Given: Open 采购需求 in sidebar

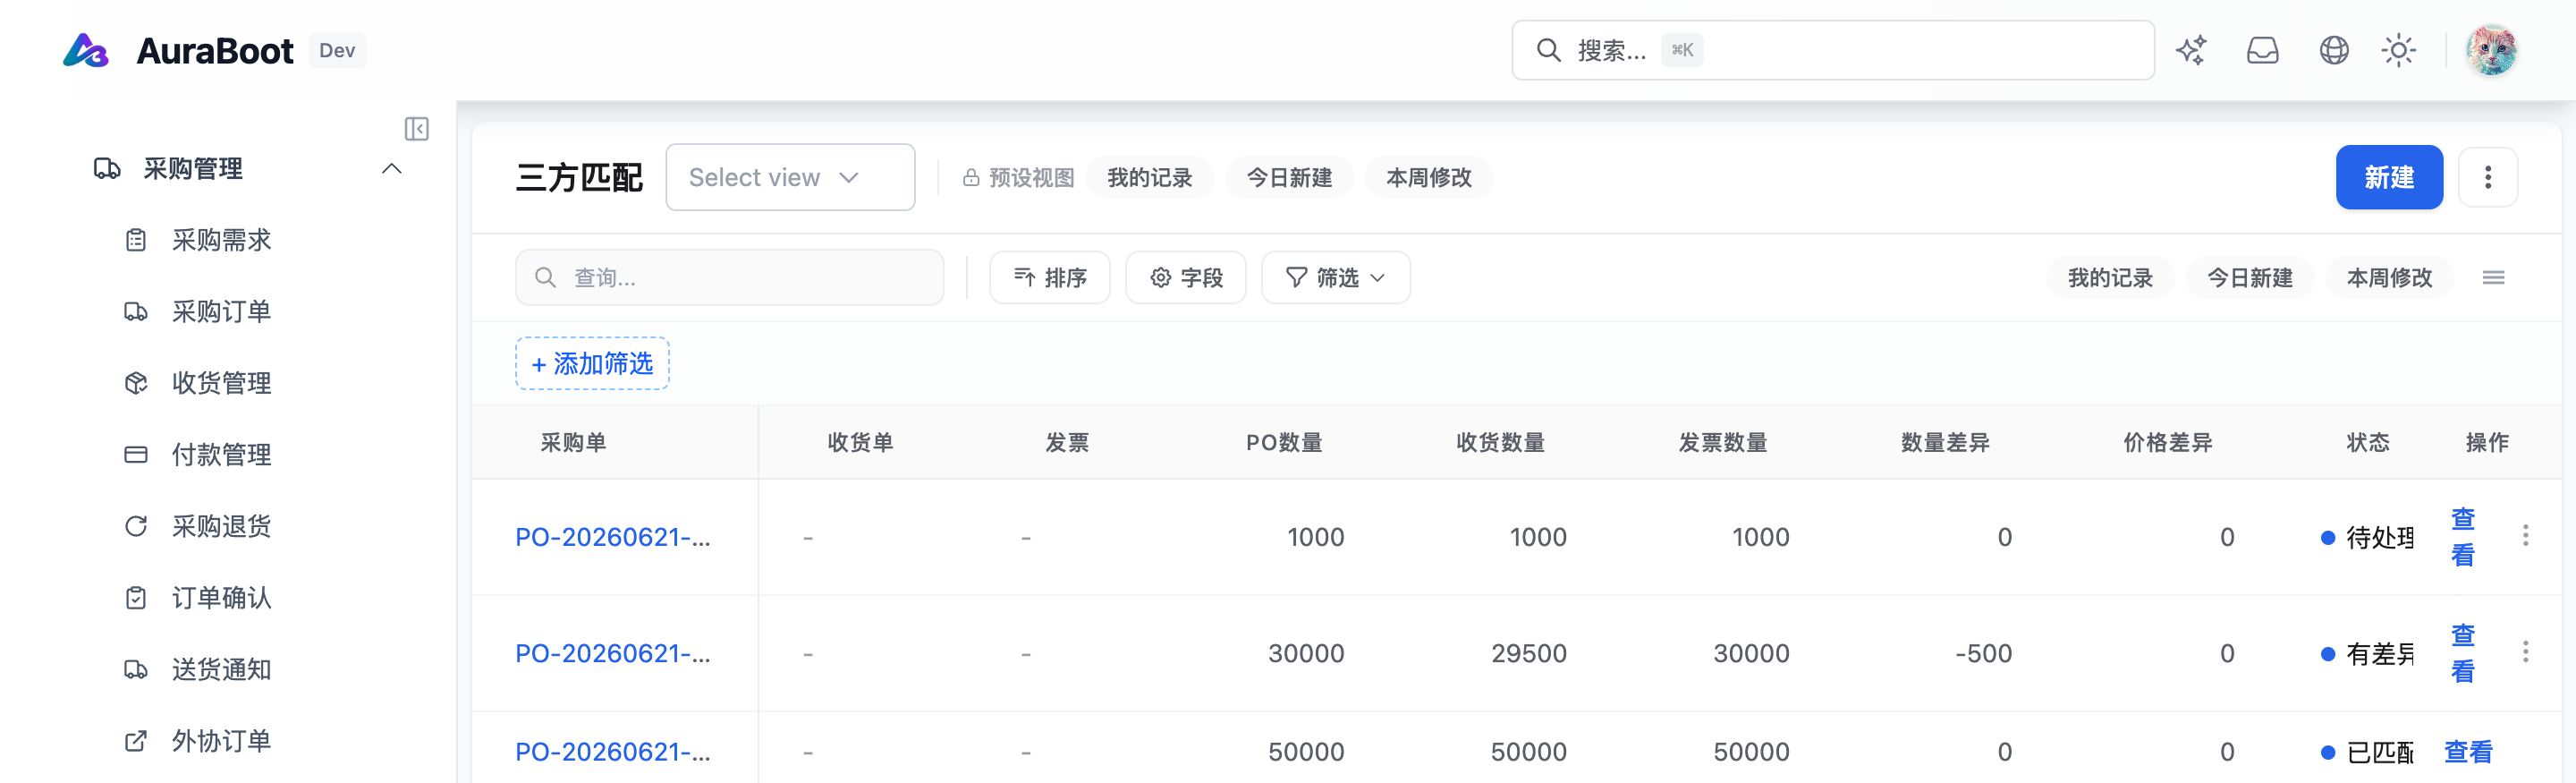Looking at the screenshot, I should tap(221, 240).
